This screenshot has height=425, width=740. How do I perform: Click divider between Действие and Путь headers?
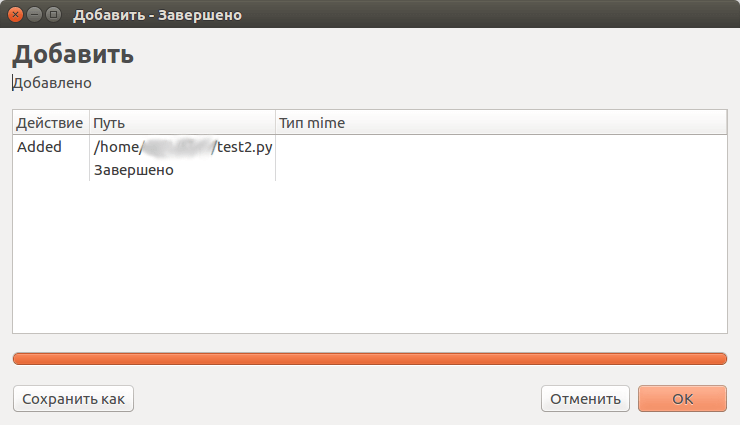89,123
